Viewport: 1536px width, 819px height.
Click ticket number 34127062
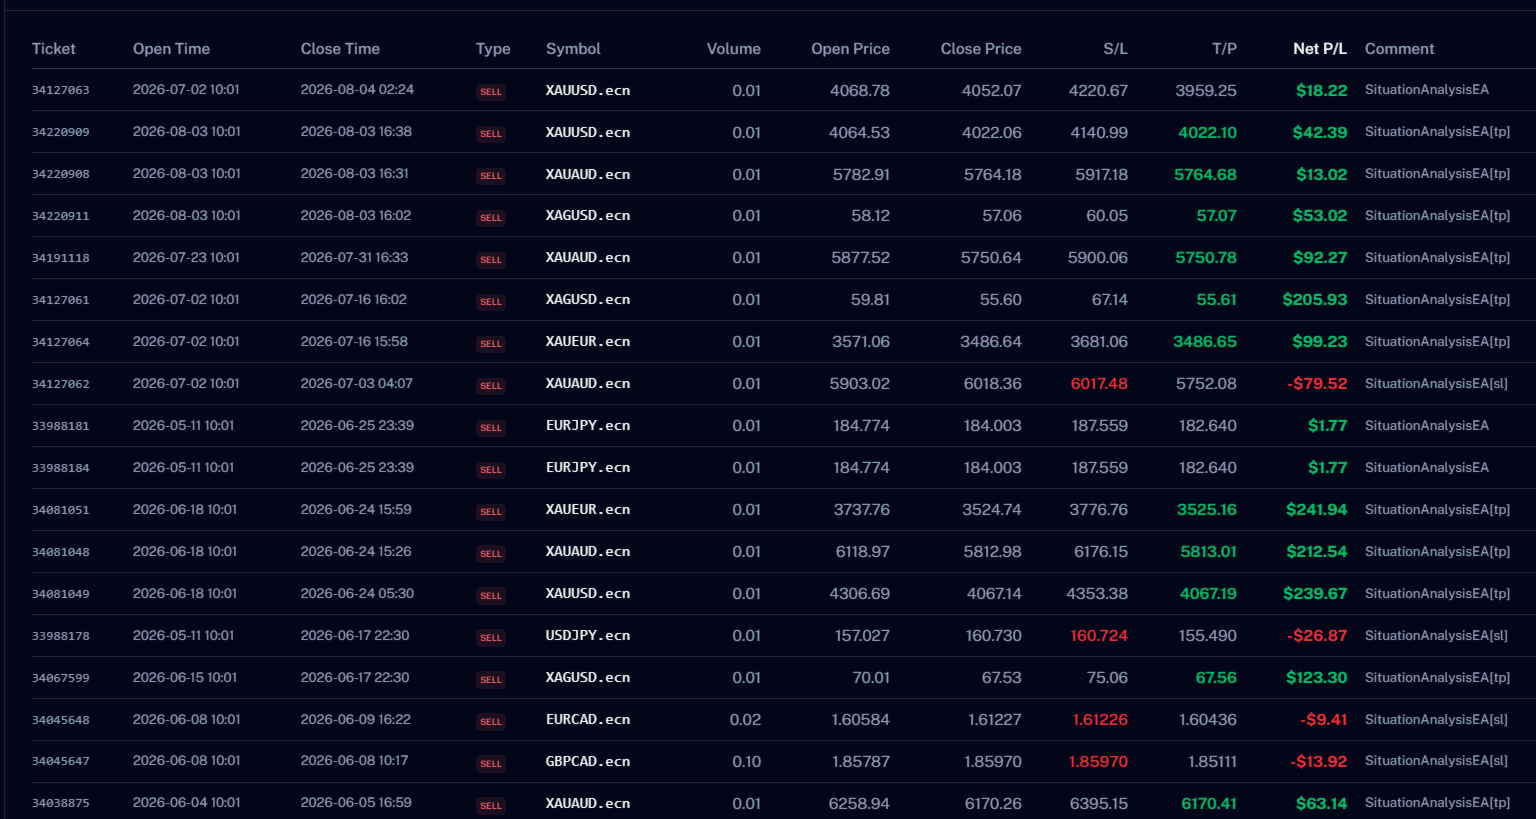pyautogui.click(x=61, y=384)
